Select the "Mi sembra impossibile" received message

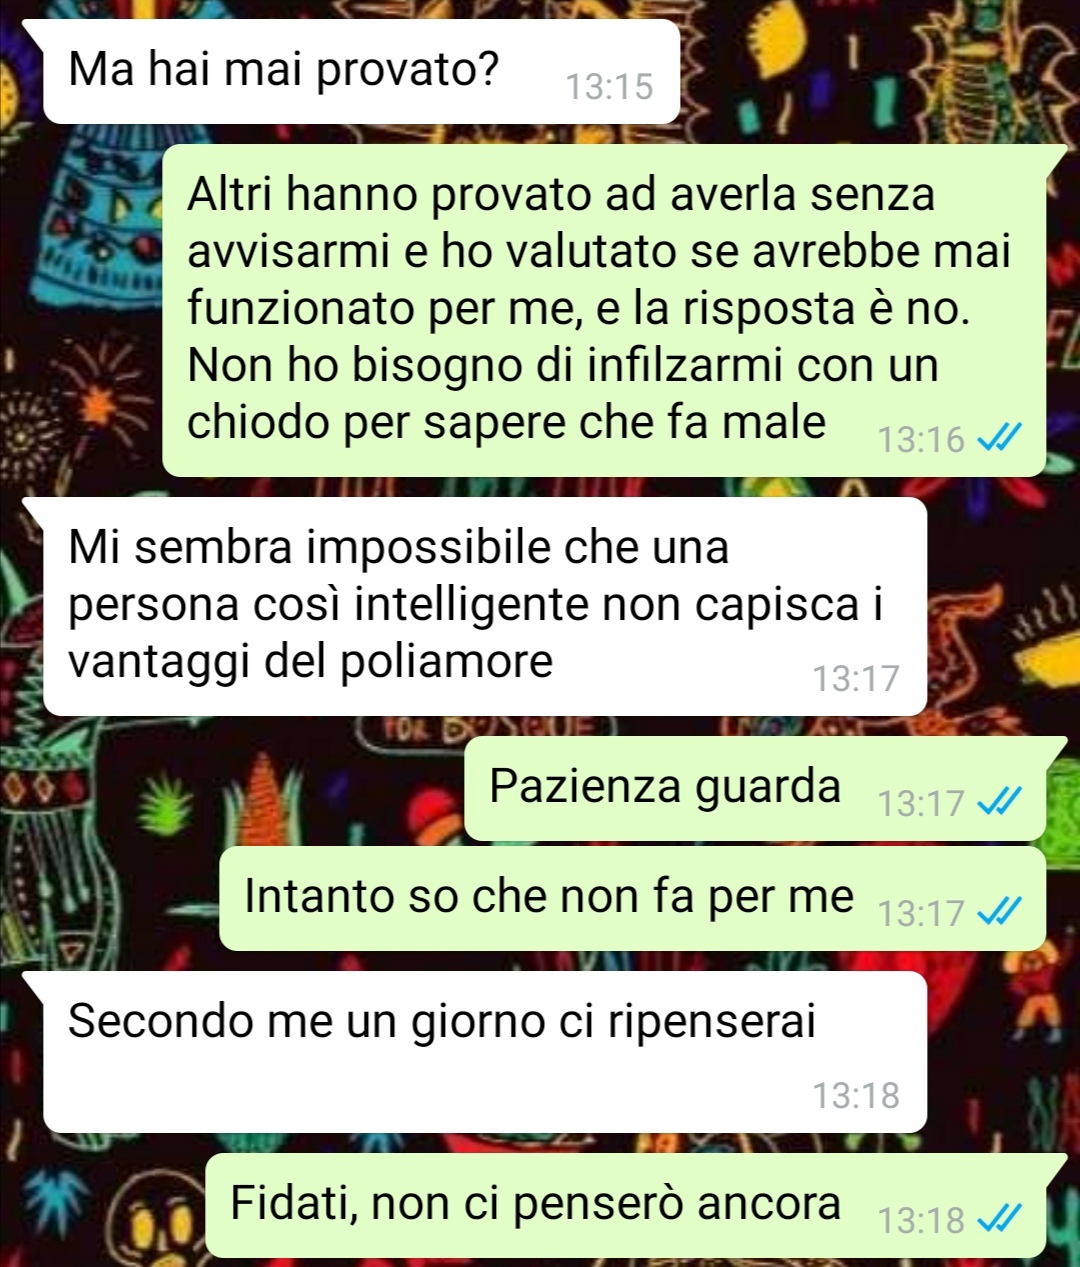(485, 606)
